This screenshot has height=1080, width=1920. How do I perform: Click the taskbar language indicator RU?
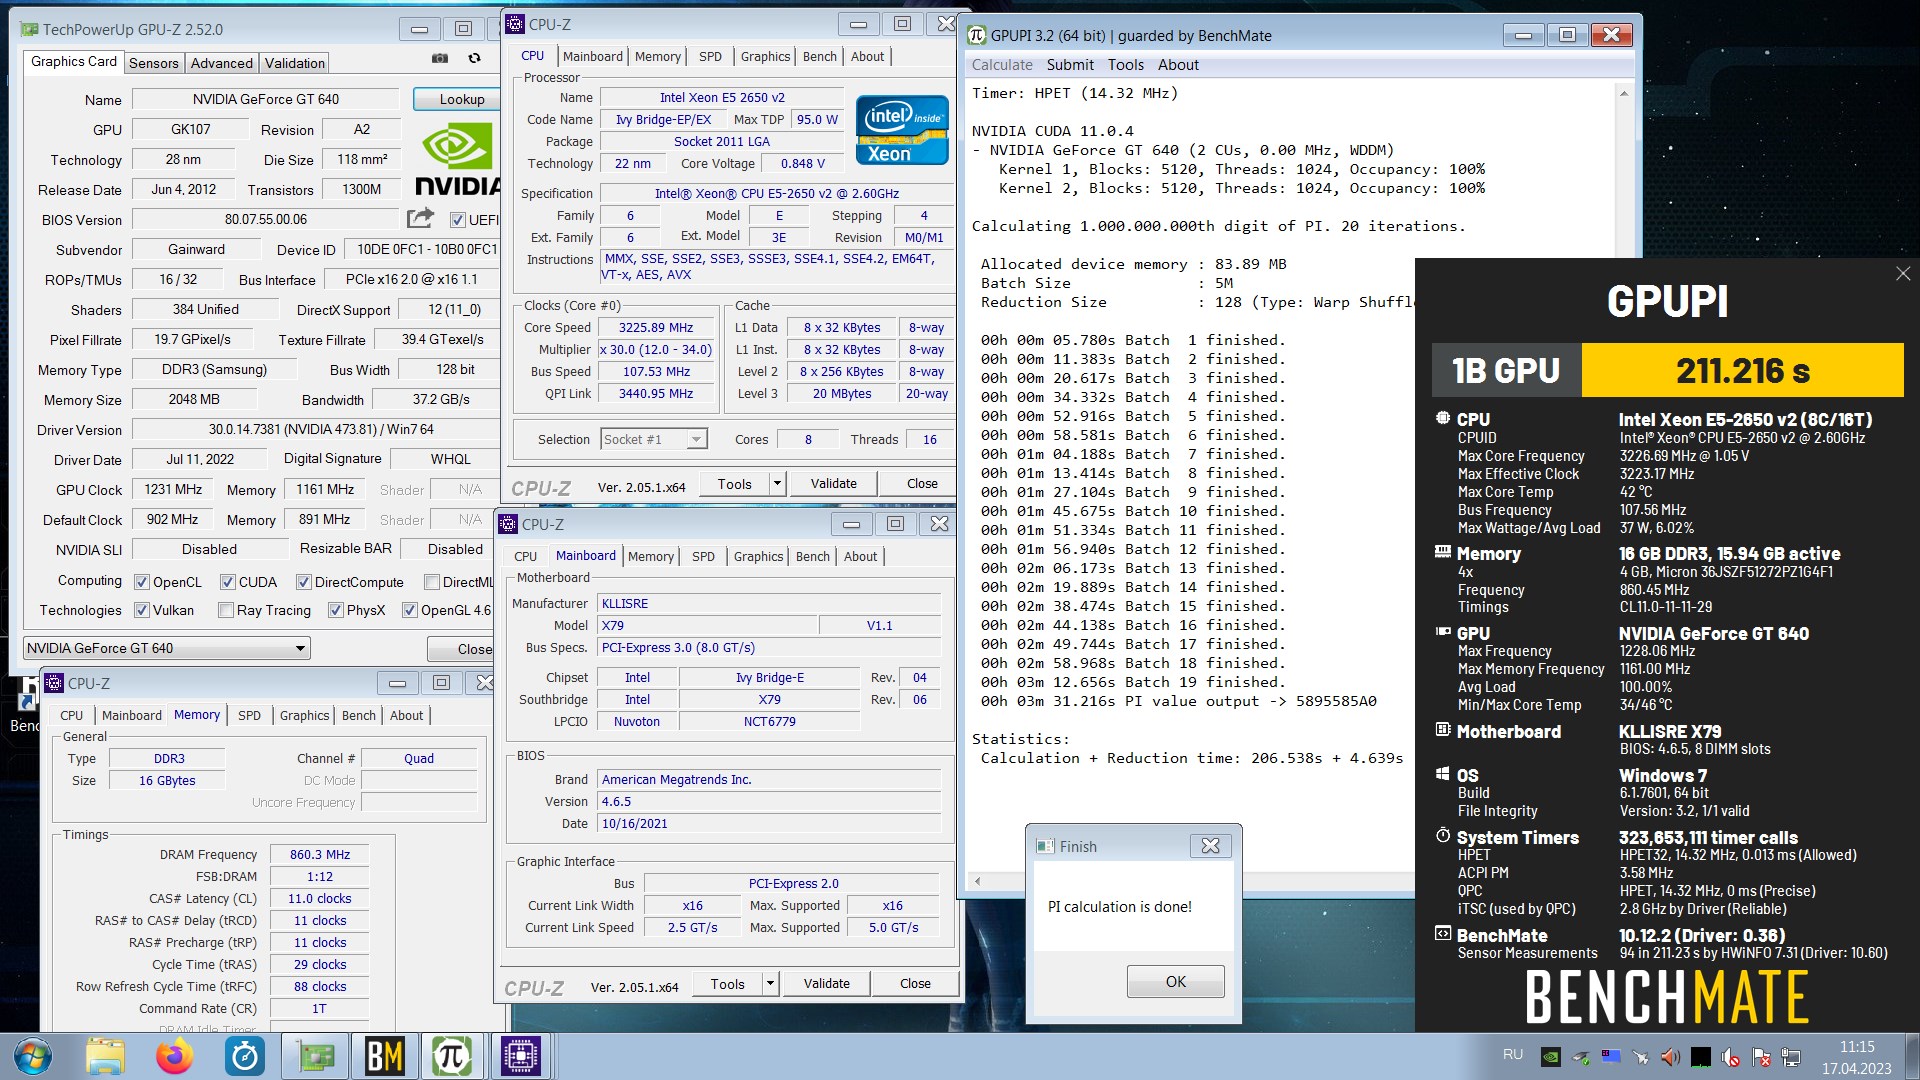1513,1055
